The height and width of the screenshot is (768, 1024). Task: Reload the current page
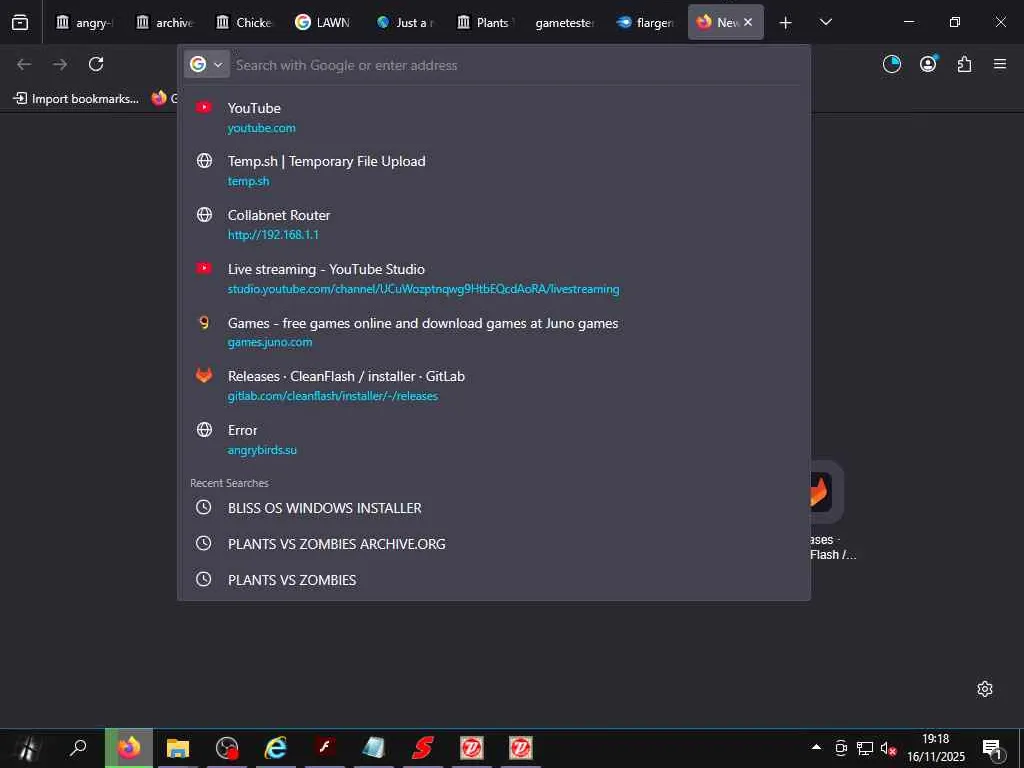click(96, 64)
